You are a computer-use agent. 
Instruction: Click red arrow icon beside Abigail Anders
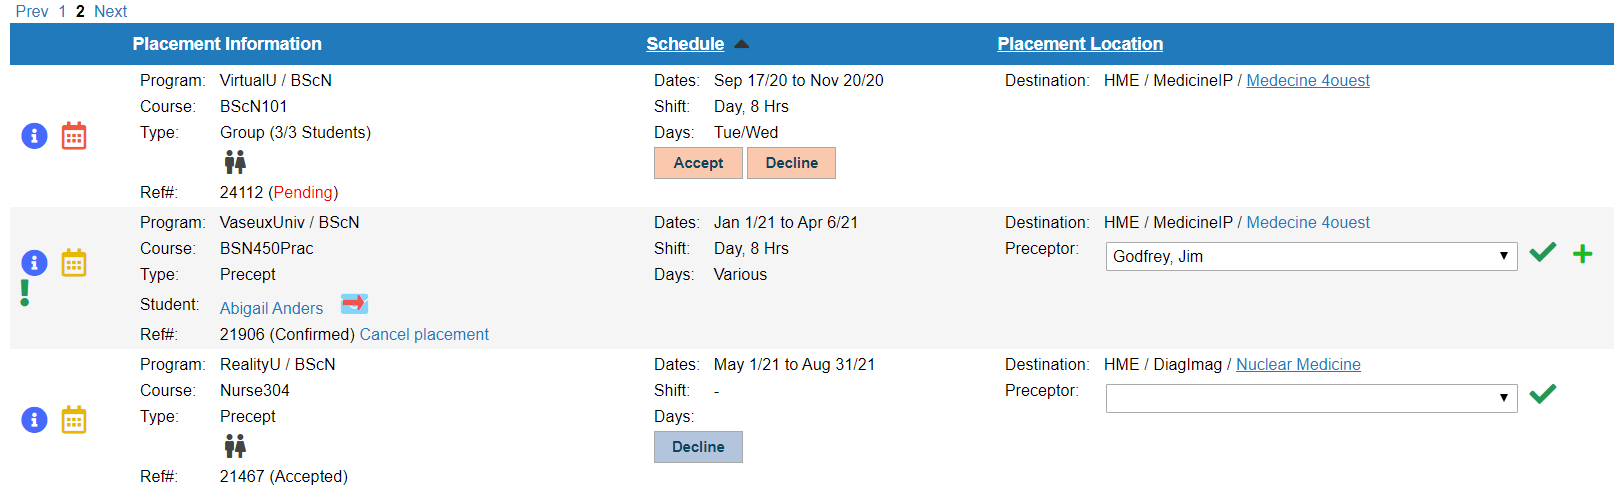[354, 303]
